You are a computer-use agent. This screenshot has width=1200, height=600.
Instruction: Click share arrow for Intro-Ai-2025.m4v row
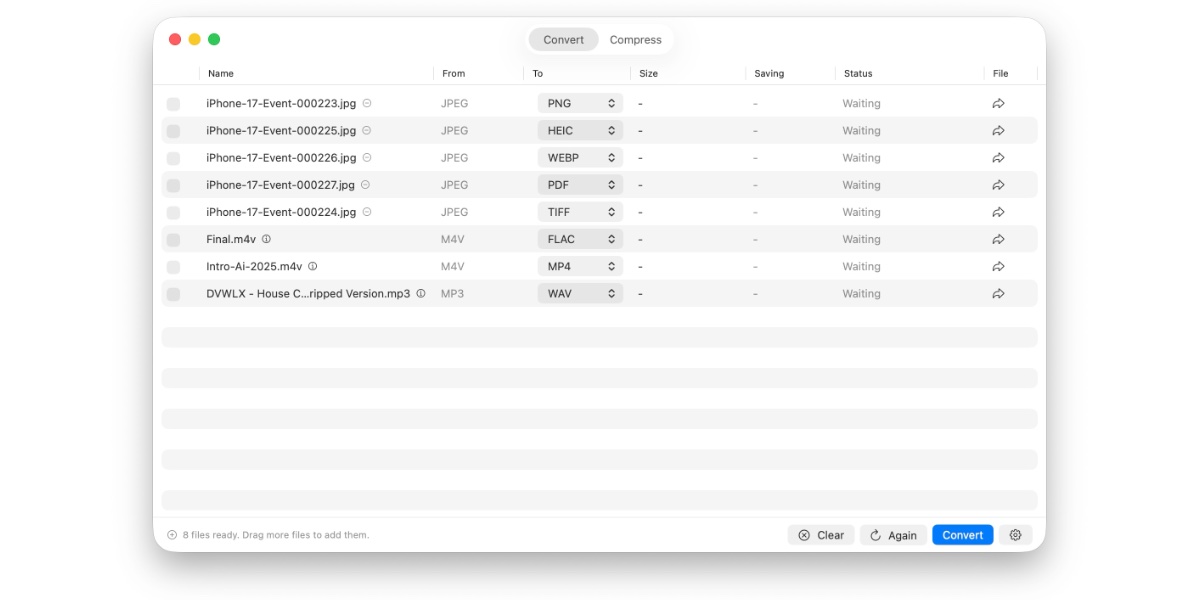click(998, 267)
